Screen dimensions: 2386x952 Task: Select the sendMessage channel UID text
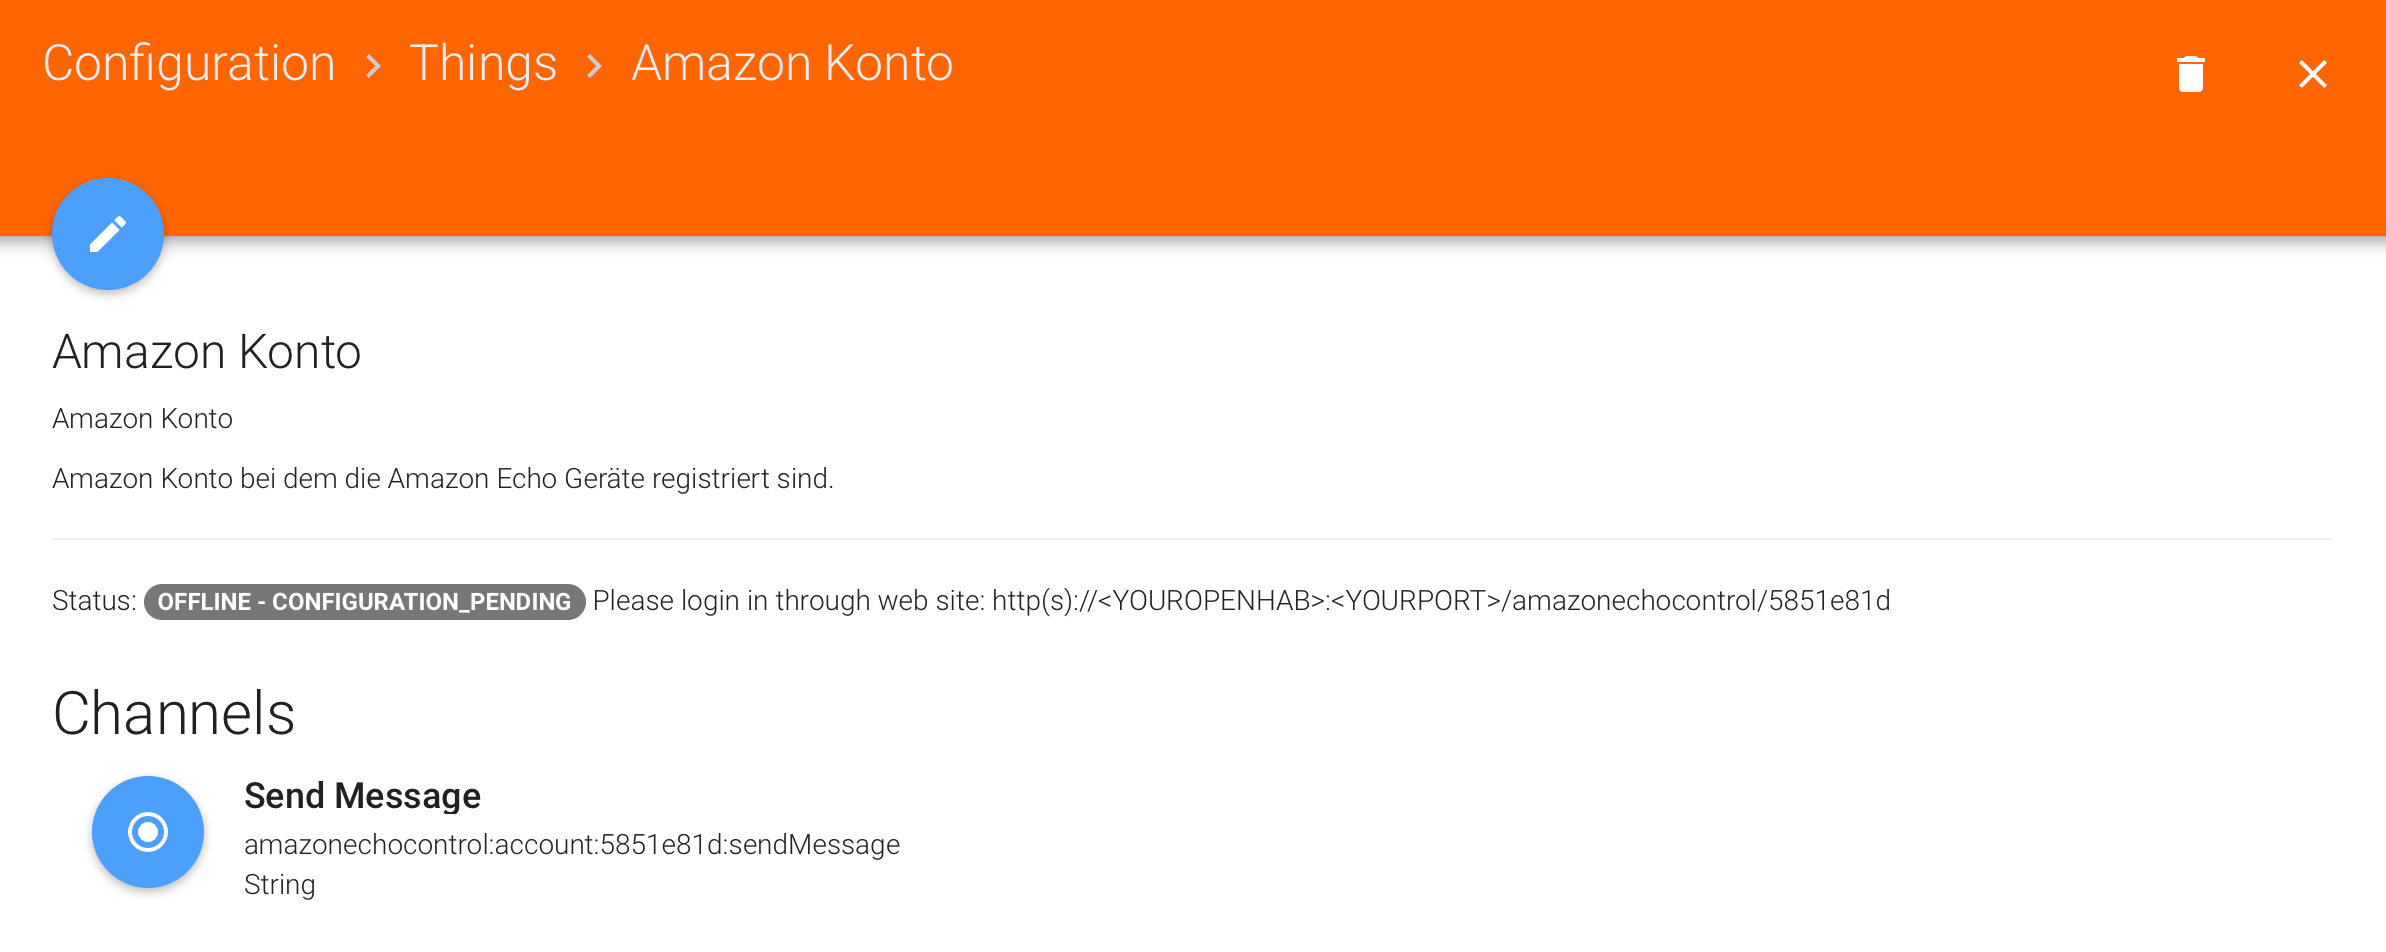click(x=571, y=845)
